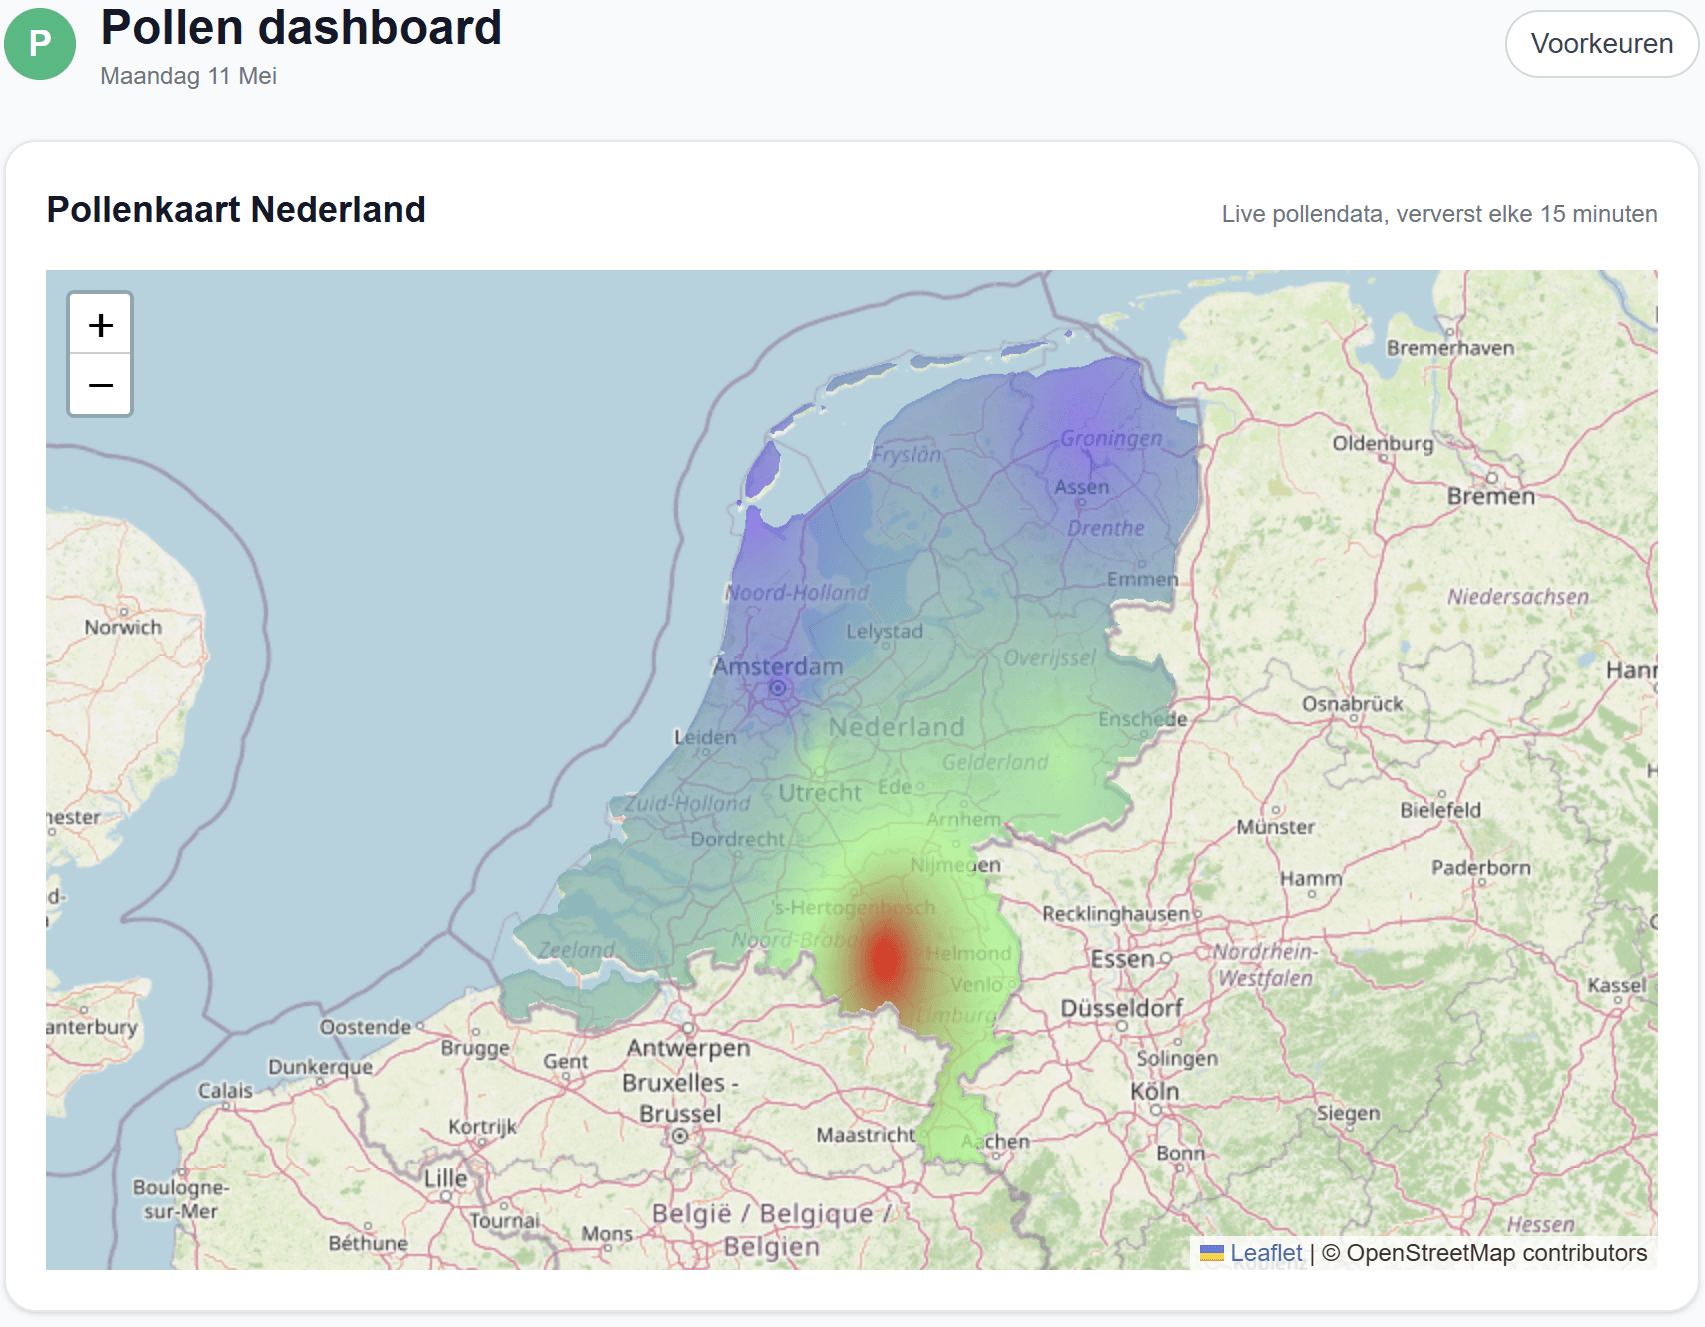Screen dimensions: 1705x1327
Task: Click the Emmen label on the map
Action: (x=1142, y=580)
